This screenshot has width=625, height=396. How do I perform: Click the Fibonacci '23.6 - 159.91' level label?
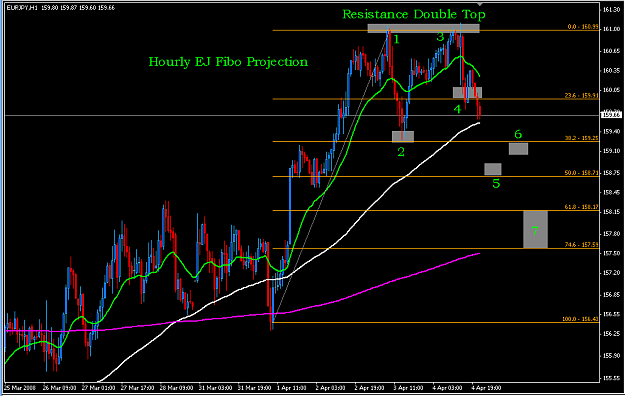coord(582,95)
